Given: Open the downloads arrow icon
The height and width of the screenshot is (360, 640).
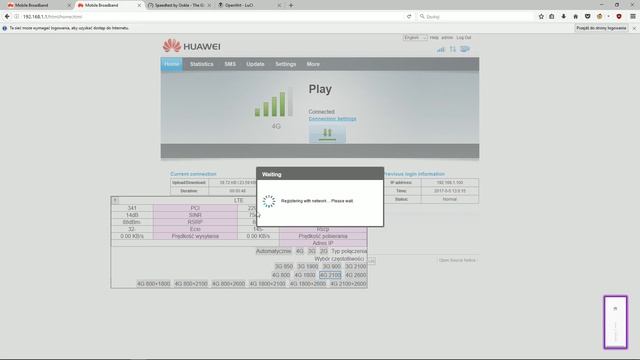Looking at the screenshot, I should tap(564, 16).
